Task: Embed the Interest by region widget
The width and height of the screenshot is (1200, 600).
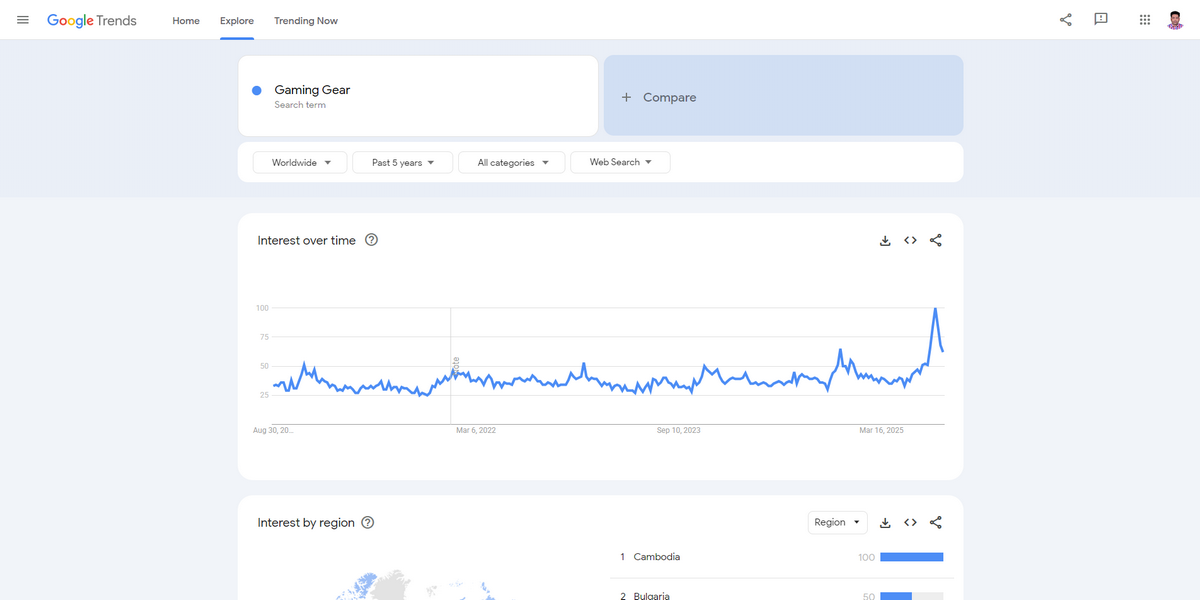Action: (x=910, y=523)
